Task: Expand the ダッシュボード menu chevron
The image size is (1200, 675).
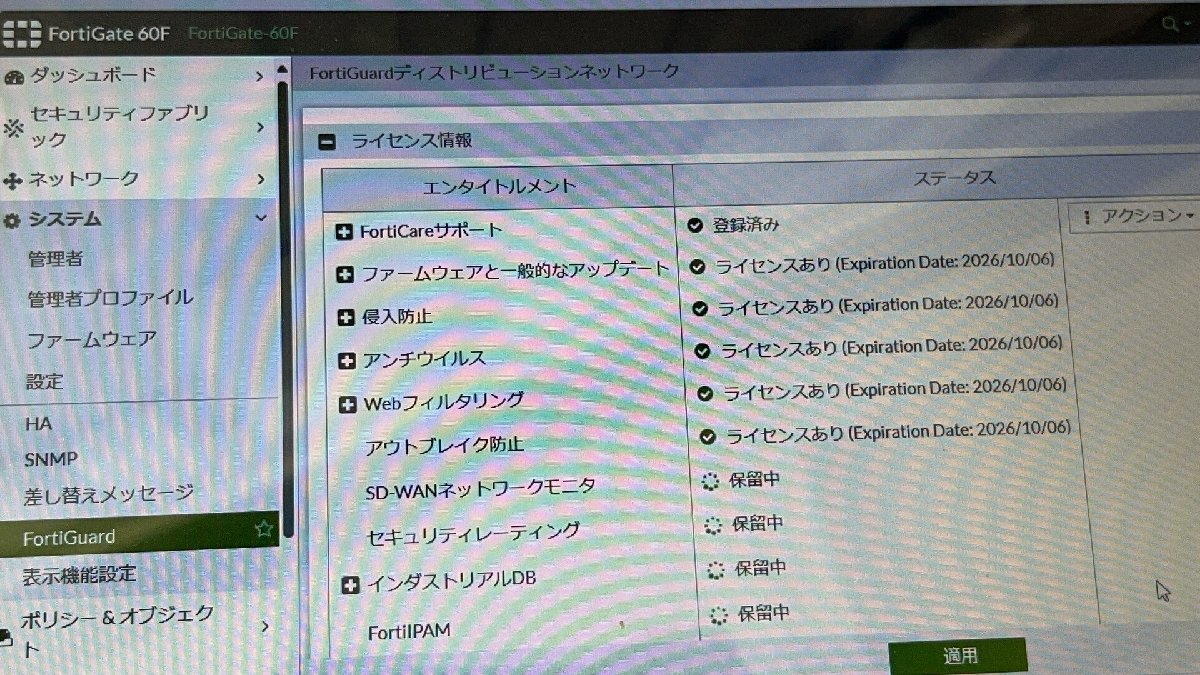Action: point(259,77)
